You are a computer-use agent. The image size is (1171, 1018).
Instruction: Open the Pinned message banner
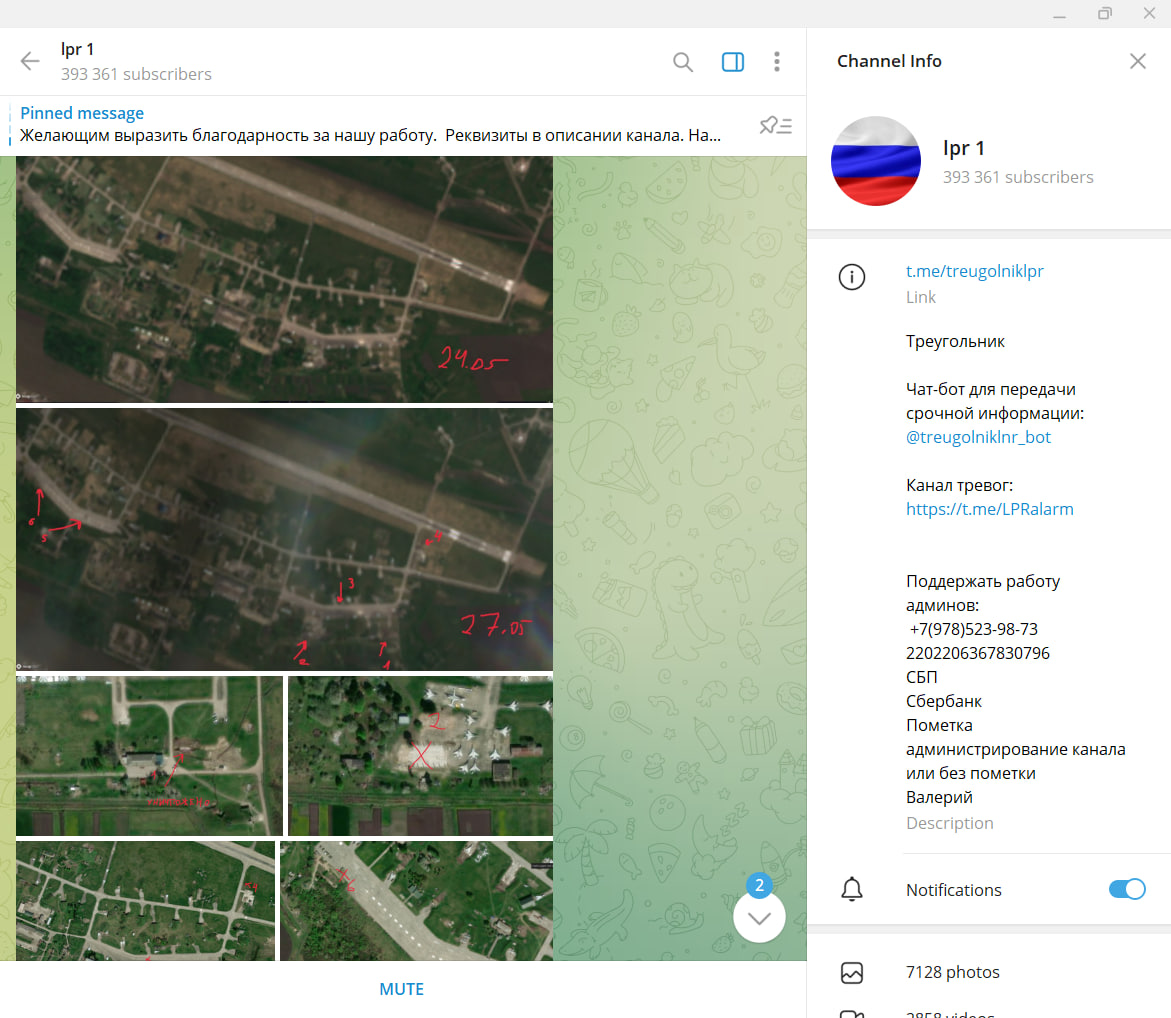[x=370, y=125]
